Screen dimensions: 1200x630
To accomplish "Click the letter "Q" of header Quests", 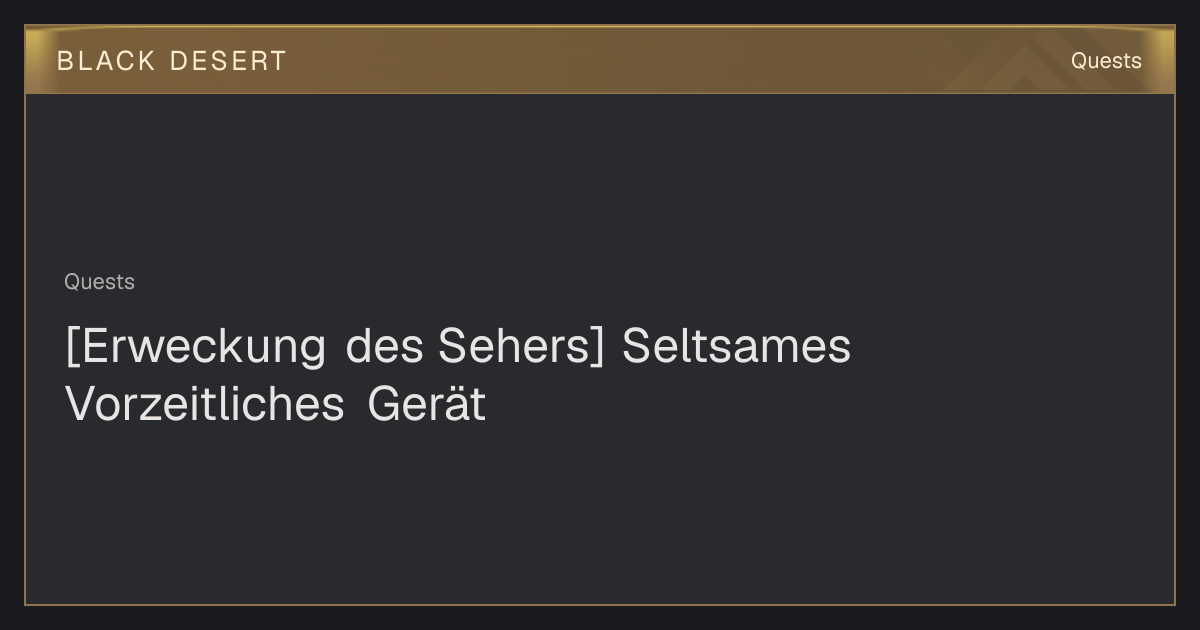I will [1079, 61].
